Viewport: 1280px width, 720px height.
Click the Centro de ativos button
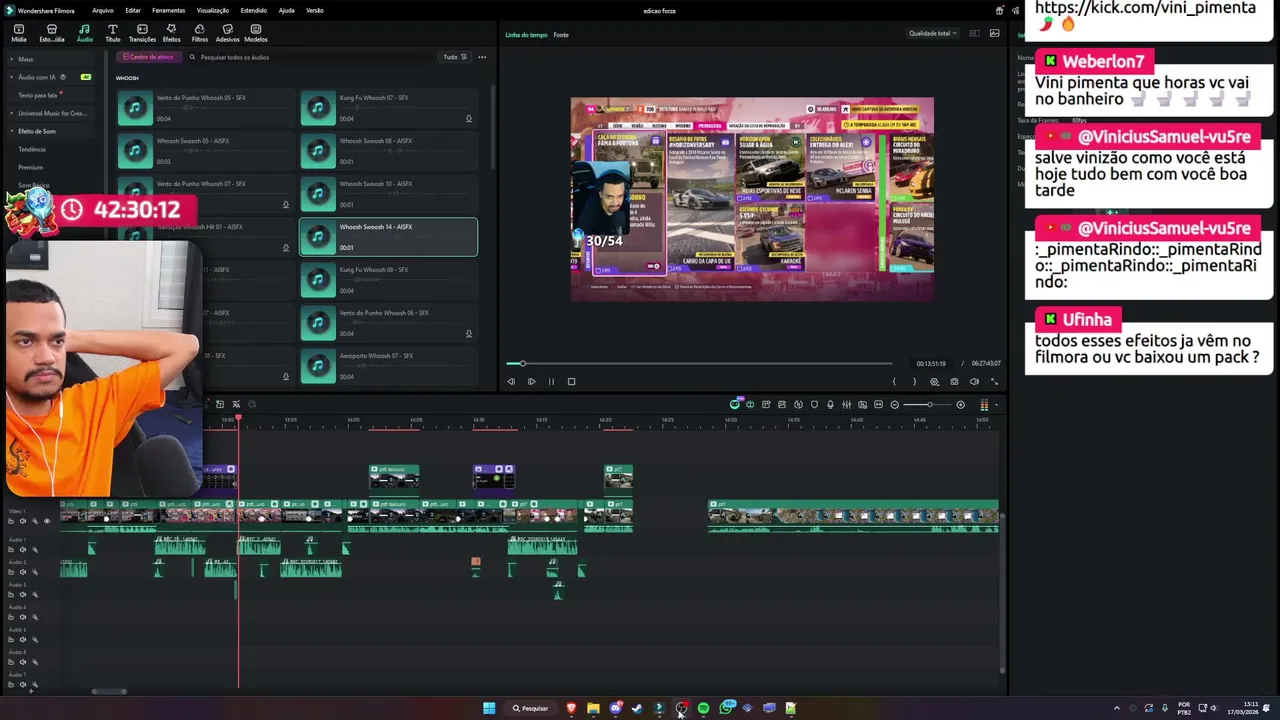149,57
